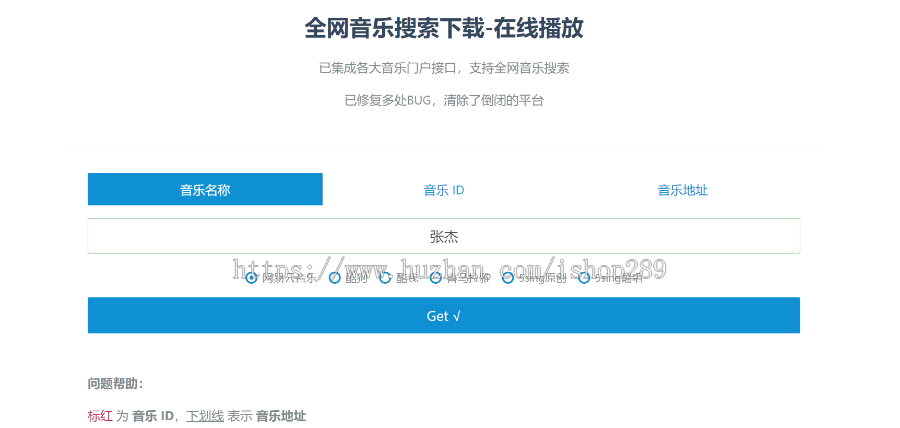The width and height of the screenshot is (900, 428).
Task: Click the underlined 下划线 text
Action: (x=205, y=417)
